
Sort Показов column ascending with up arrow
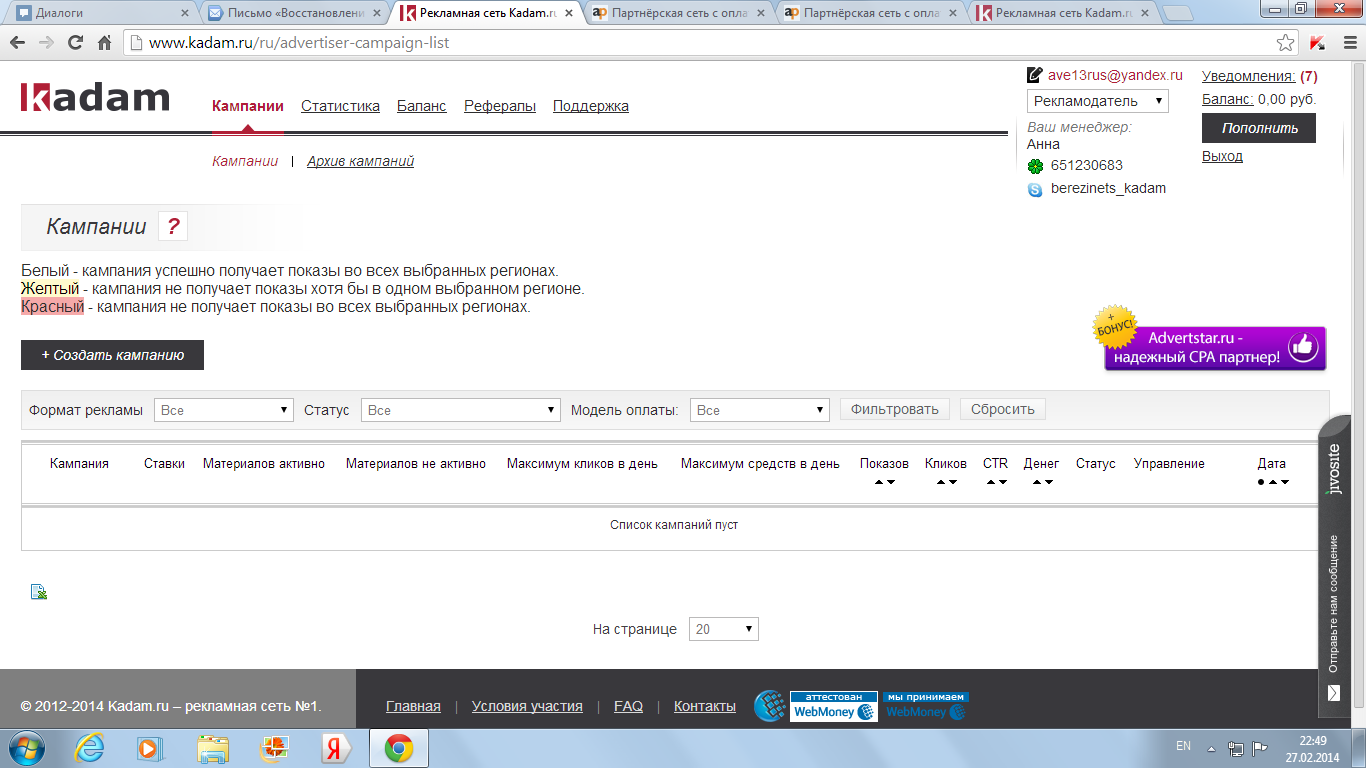pos(879,482)
